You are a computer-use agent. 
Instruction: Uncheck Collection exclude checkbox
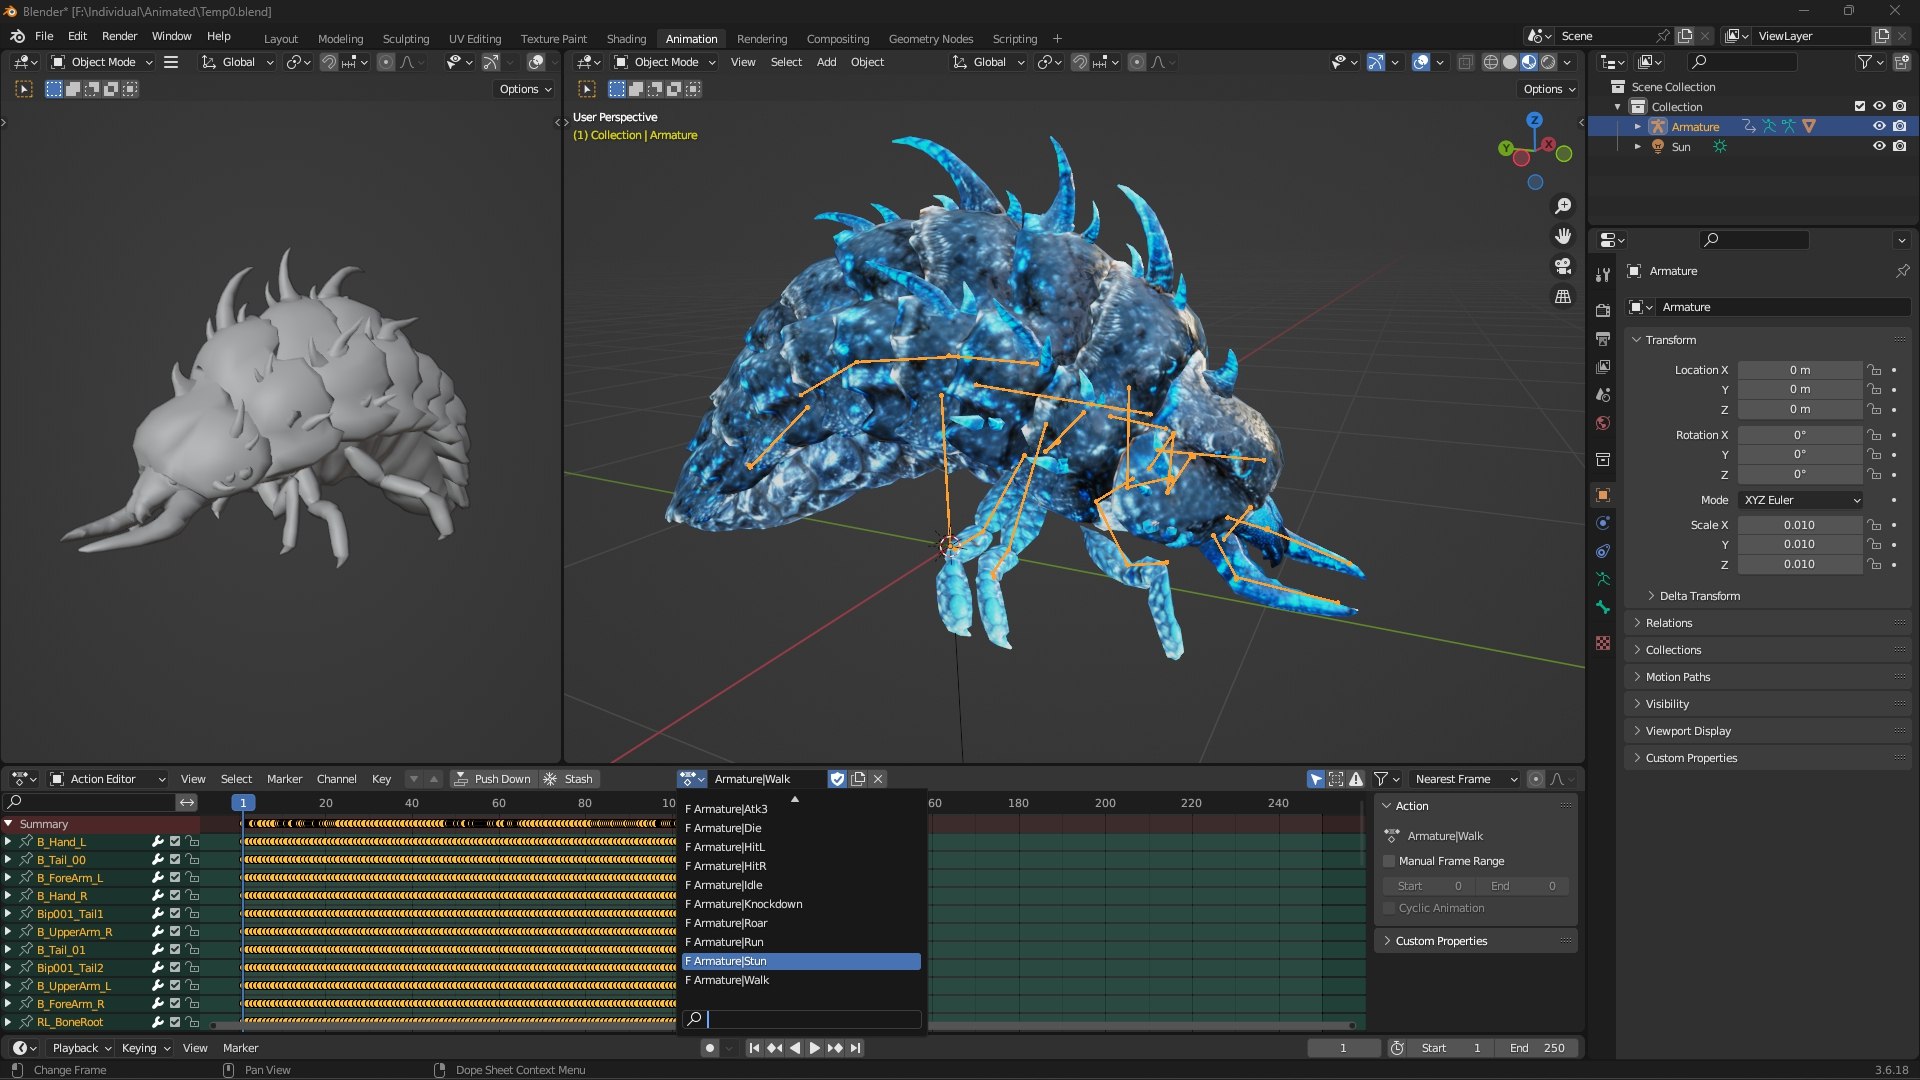pos(1860,106)
